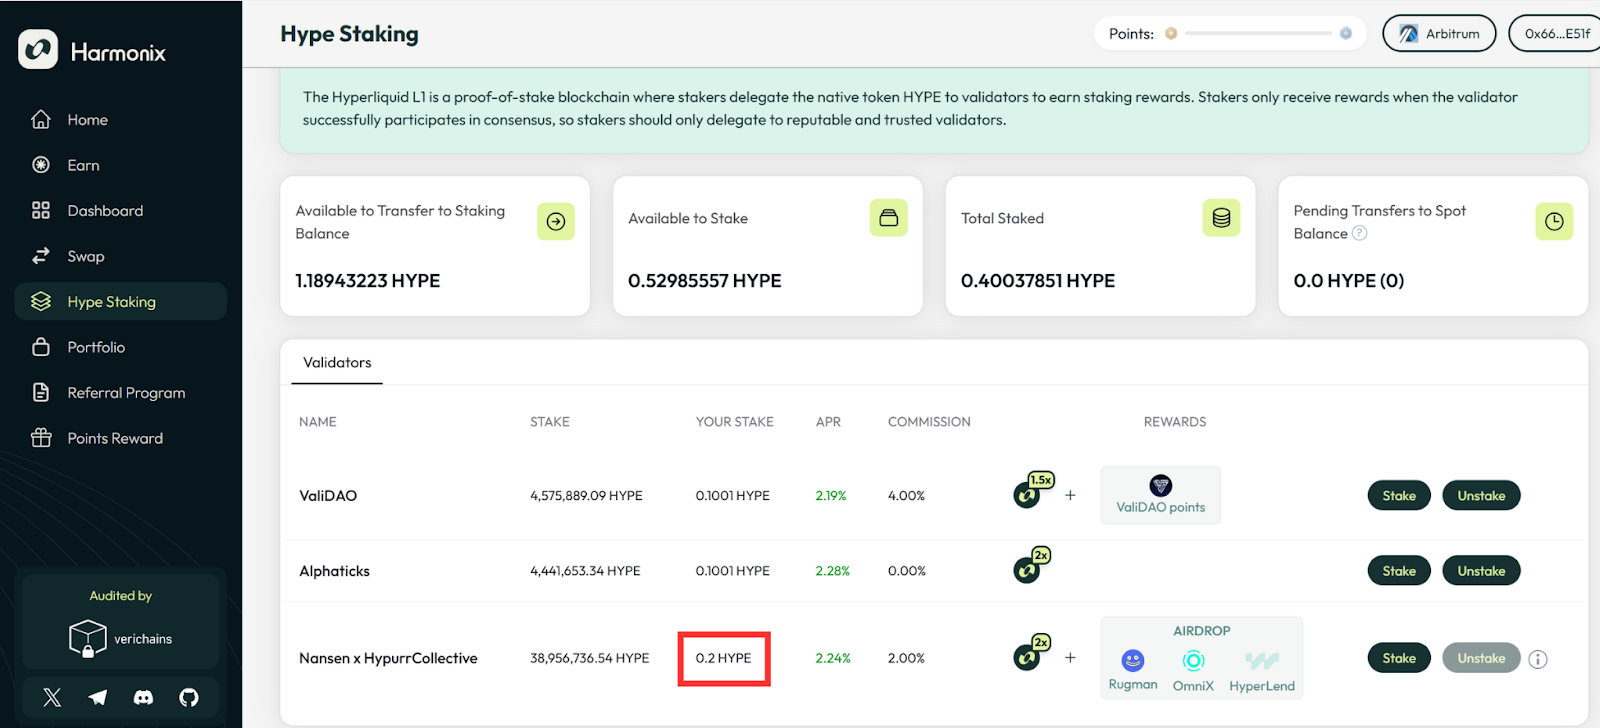Stake with the ValiDAO validator
The image size is (1600, 728).
tap(1398, 496)
